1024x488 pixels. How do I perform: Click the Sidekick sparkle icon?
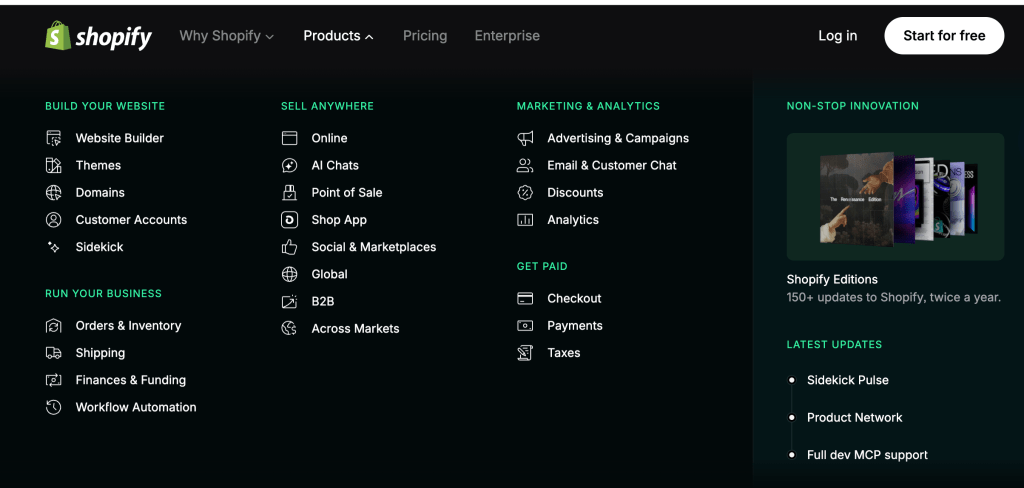54,247
